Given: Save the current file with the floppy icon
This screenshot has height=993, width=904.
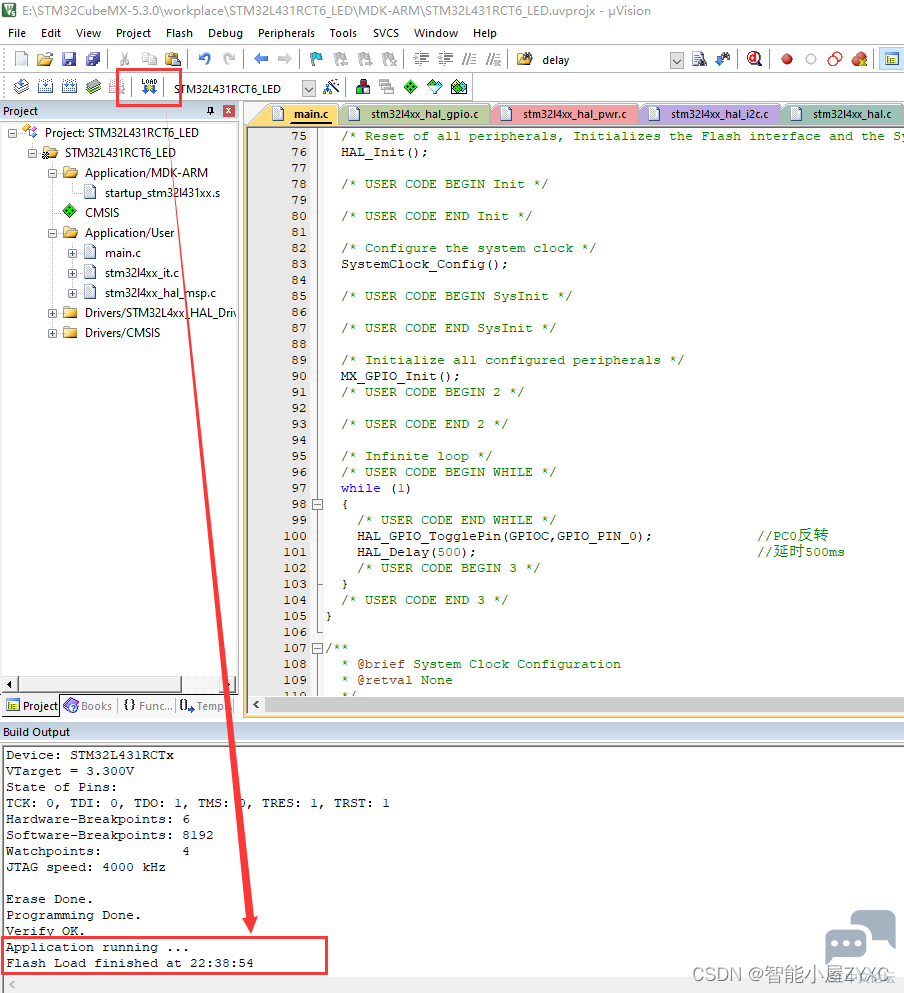Looking at the screenshot, I should point(69,59).
